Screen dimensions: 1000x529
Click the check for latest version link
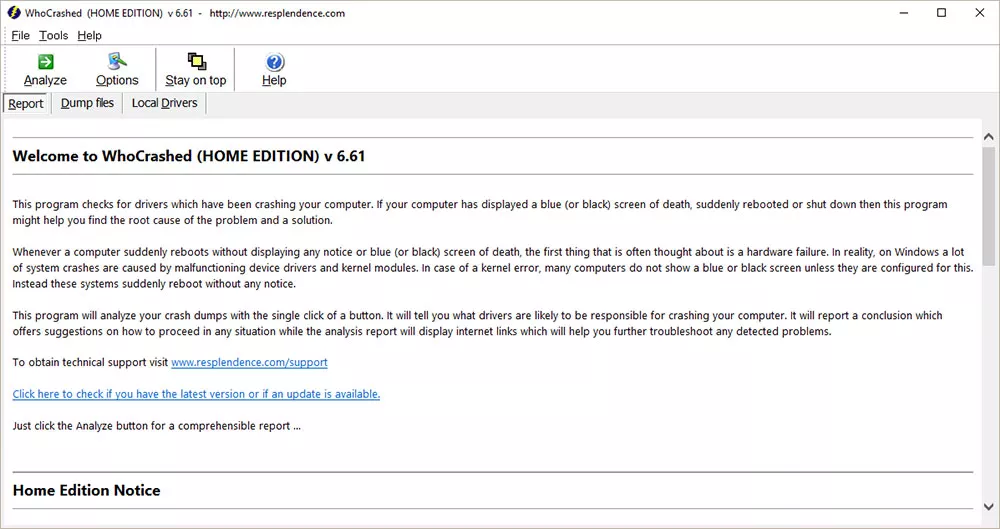click(196, 394)
